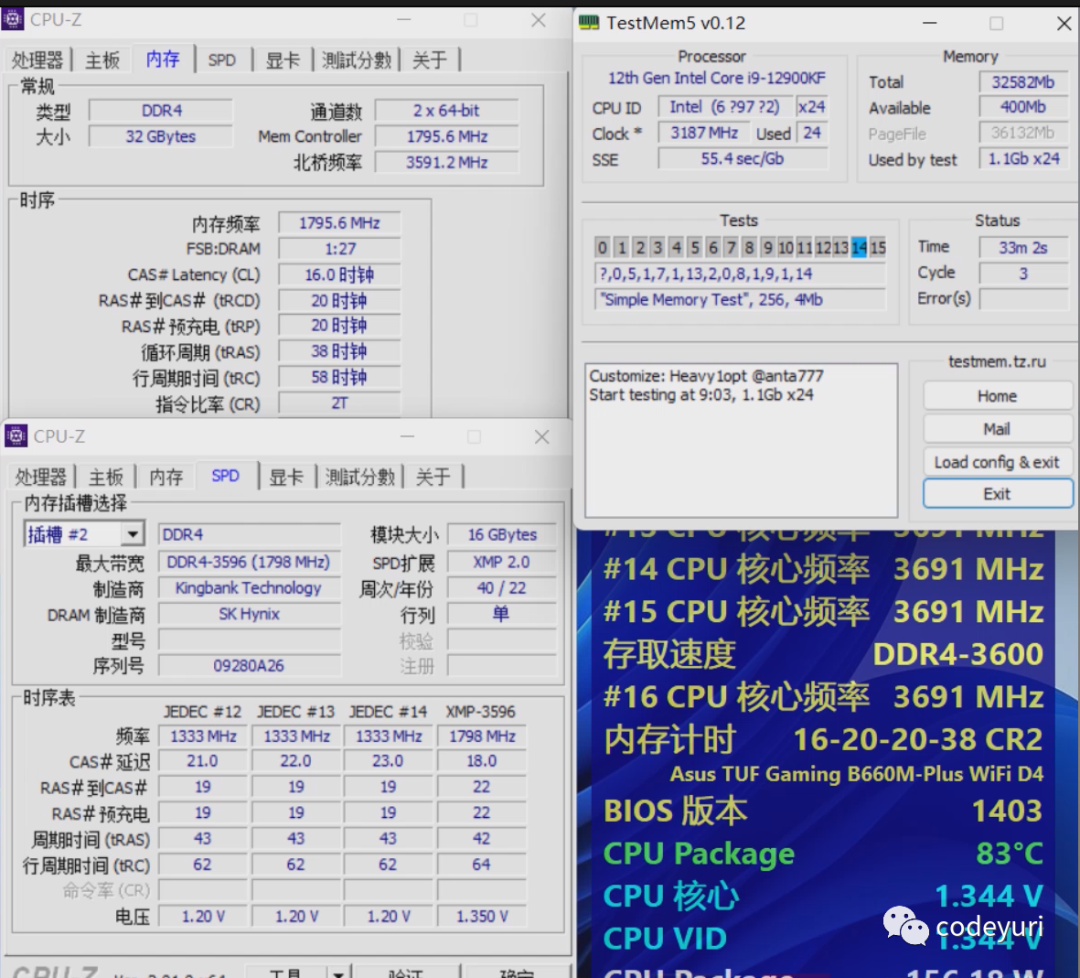Click the test log text area in TestMem5

741,440
